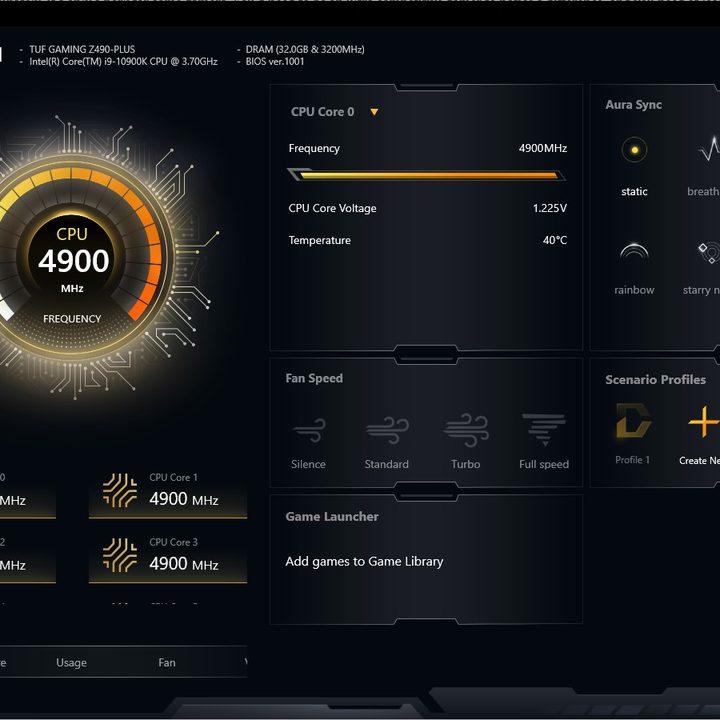The image size is (720, 720).
Task: Set fan speed to Standard
Action: (x=387, y=430)
